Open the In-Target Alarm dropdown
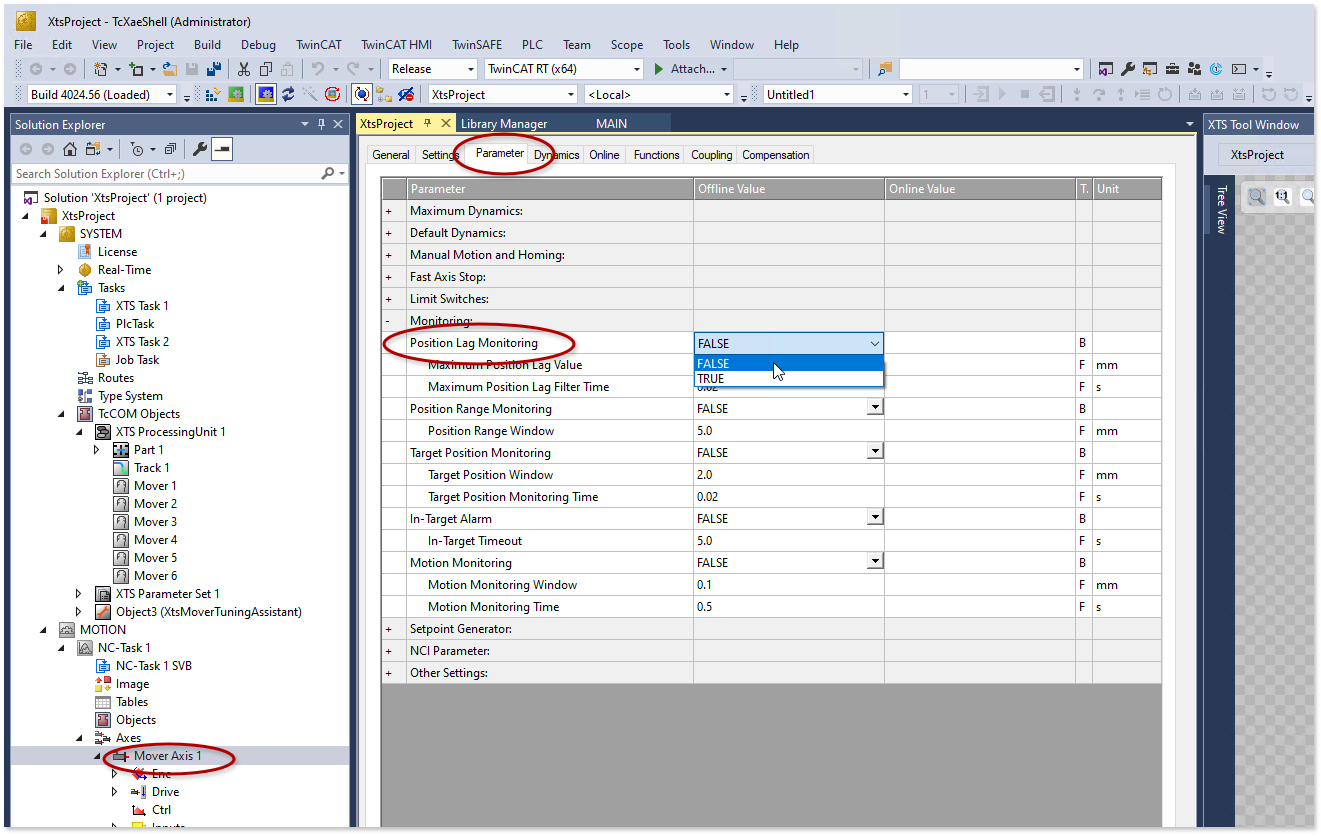 point(875,518)
